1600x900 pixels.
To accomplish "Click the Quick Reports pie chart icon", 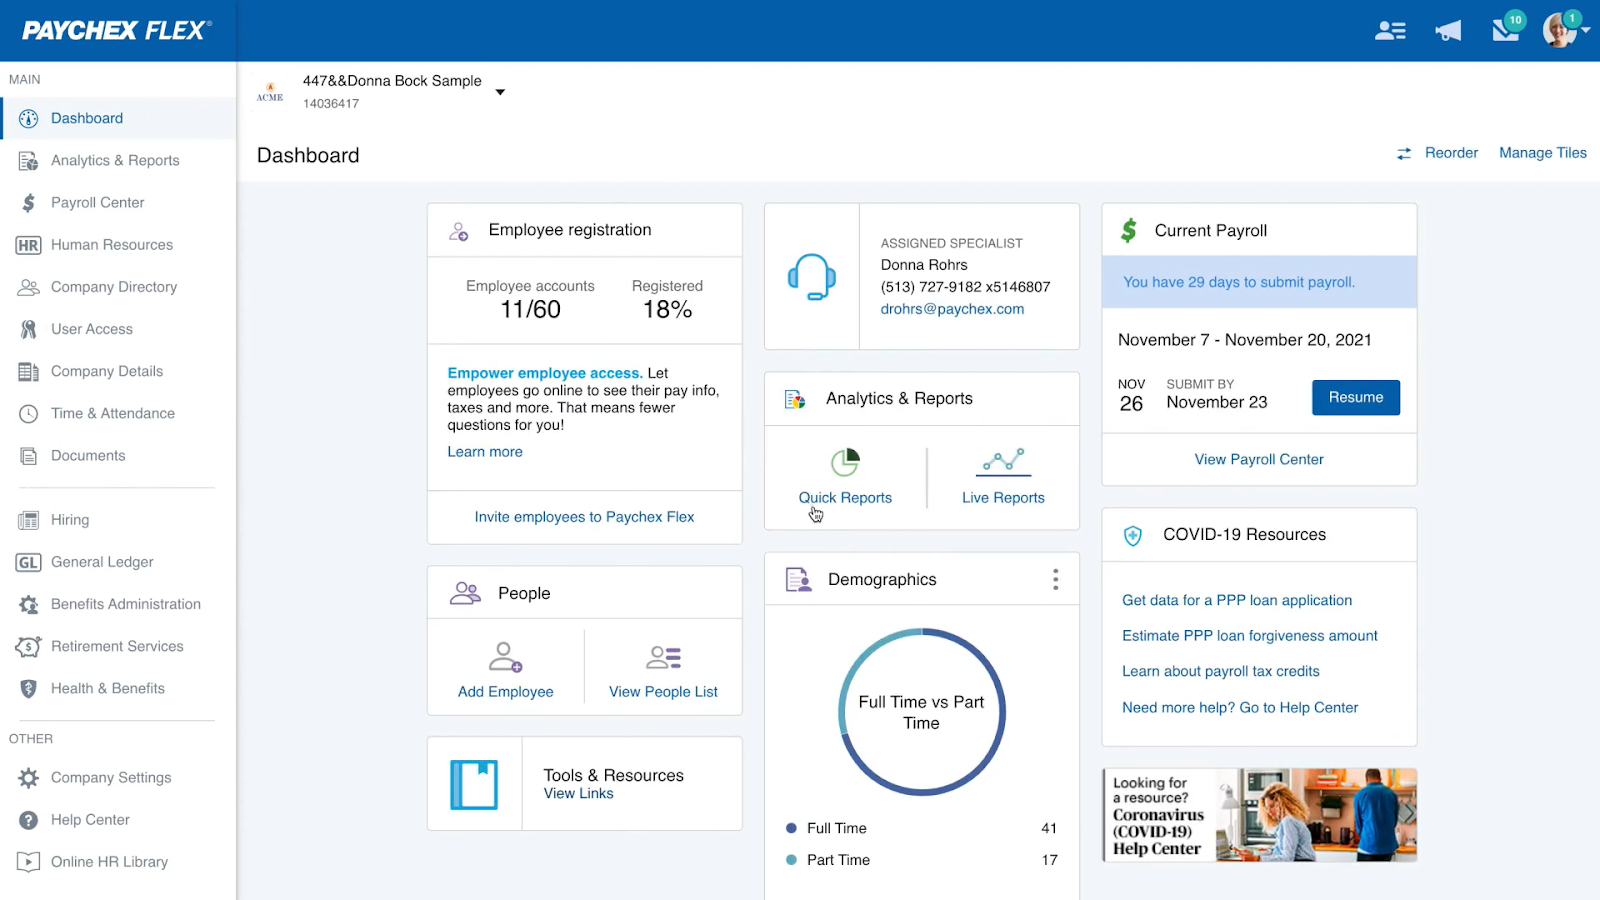I will (x=845, y=461).
